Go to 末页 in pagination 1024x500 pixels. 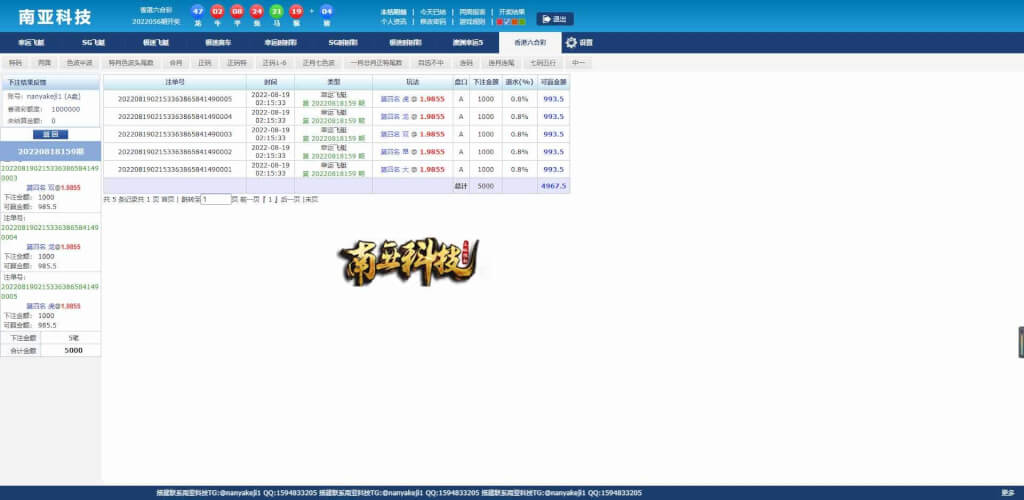[x=312, y=199]
